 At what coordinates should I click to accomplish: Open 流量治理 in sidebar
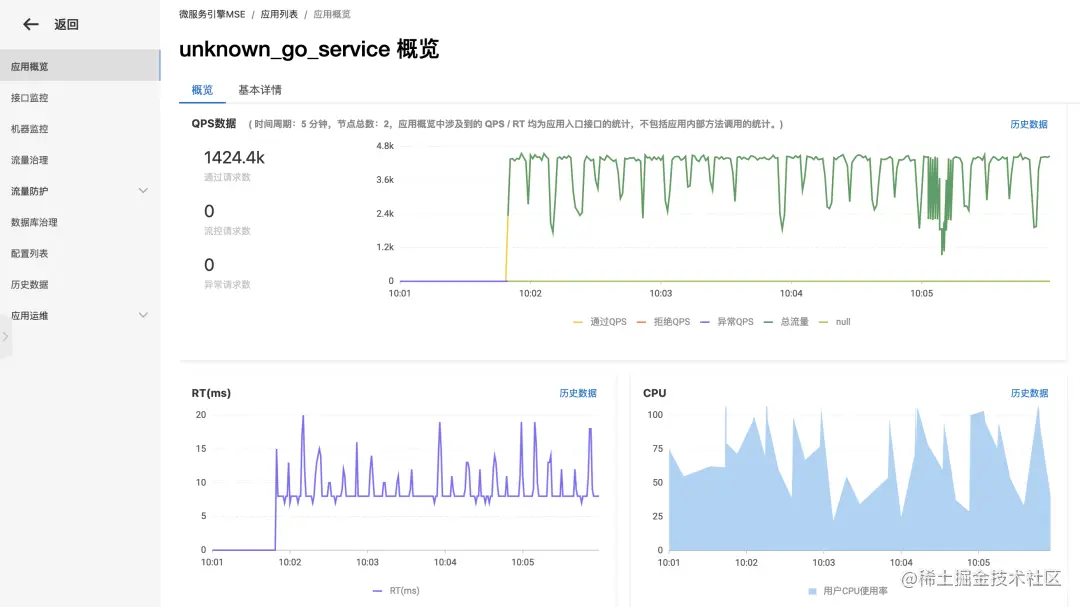coord(80,160)
